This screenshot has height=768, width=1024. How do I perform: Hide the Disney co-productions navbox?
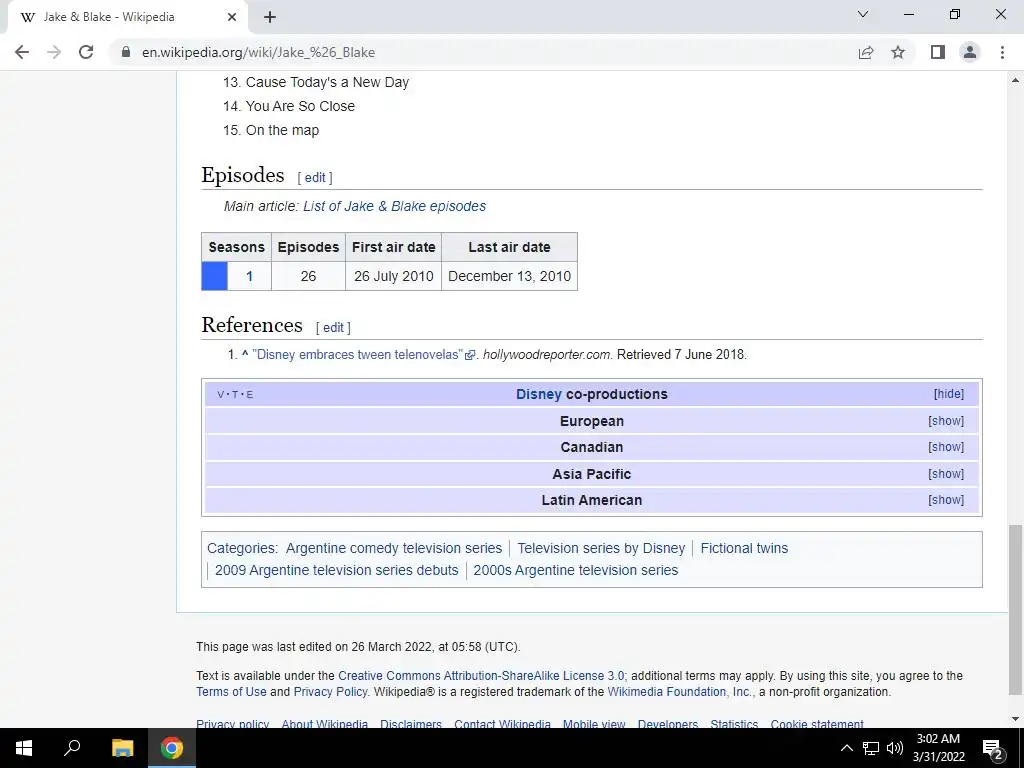click(949, 394)
